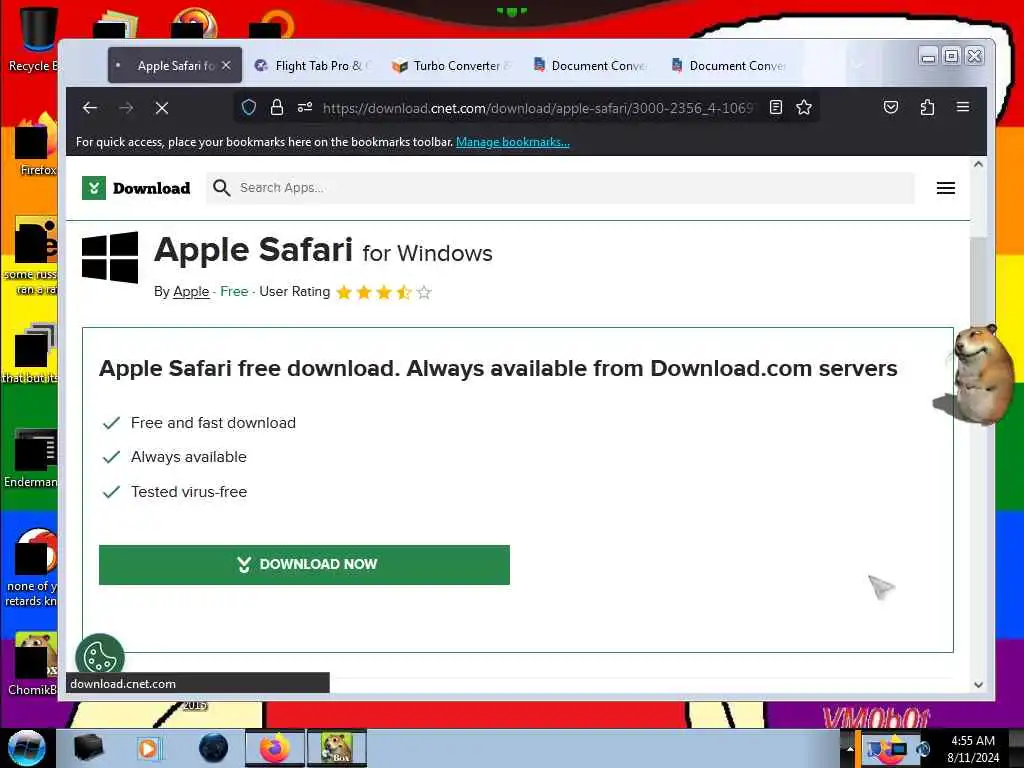1024x768 pixels.
Task: Click the 'Always available' list item
Action: (189, 457)
